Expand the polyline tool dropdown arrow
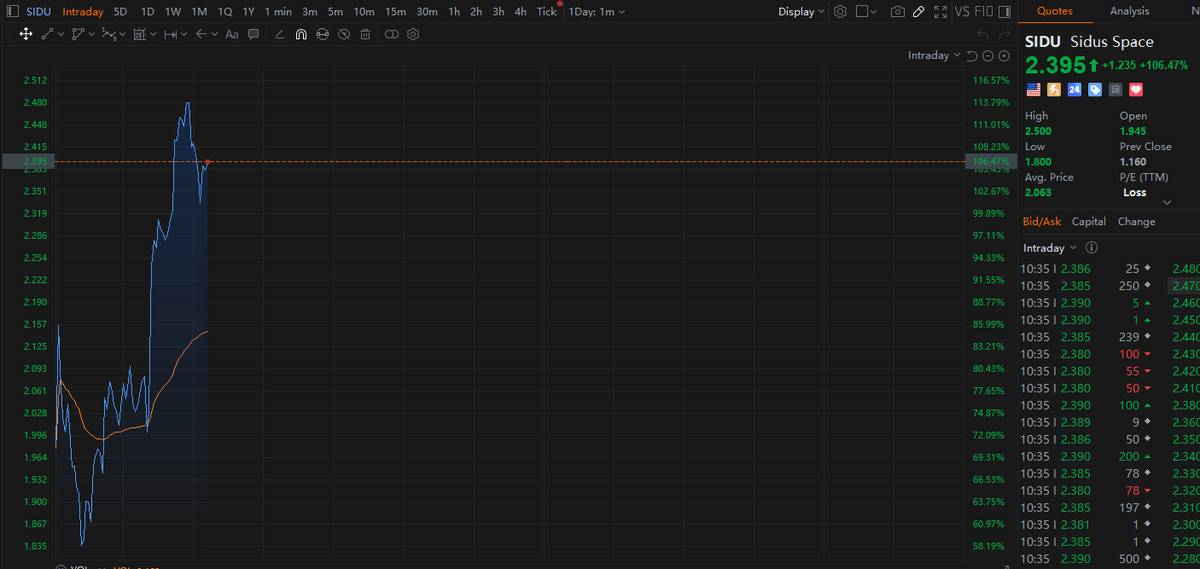 point(91,34)
